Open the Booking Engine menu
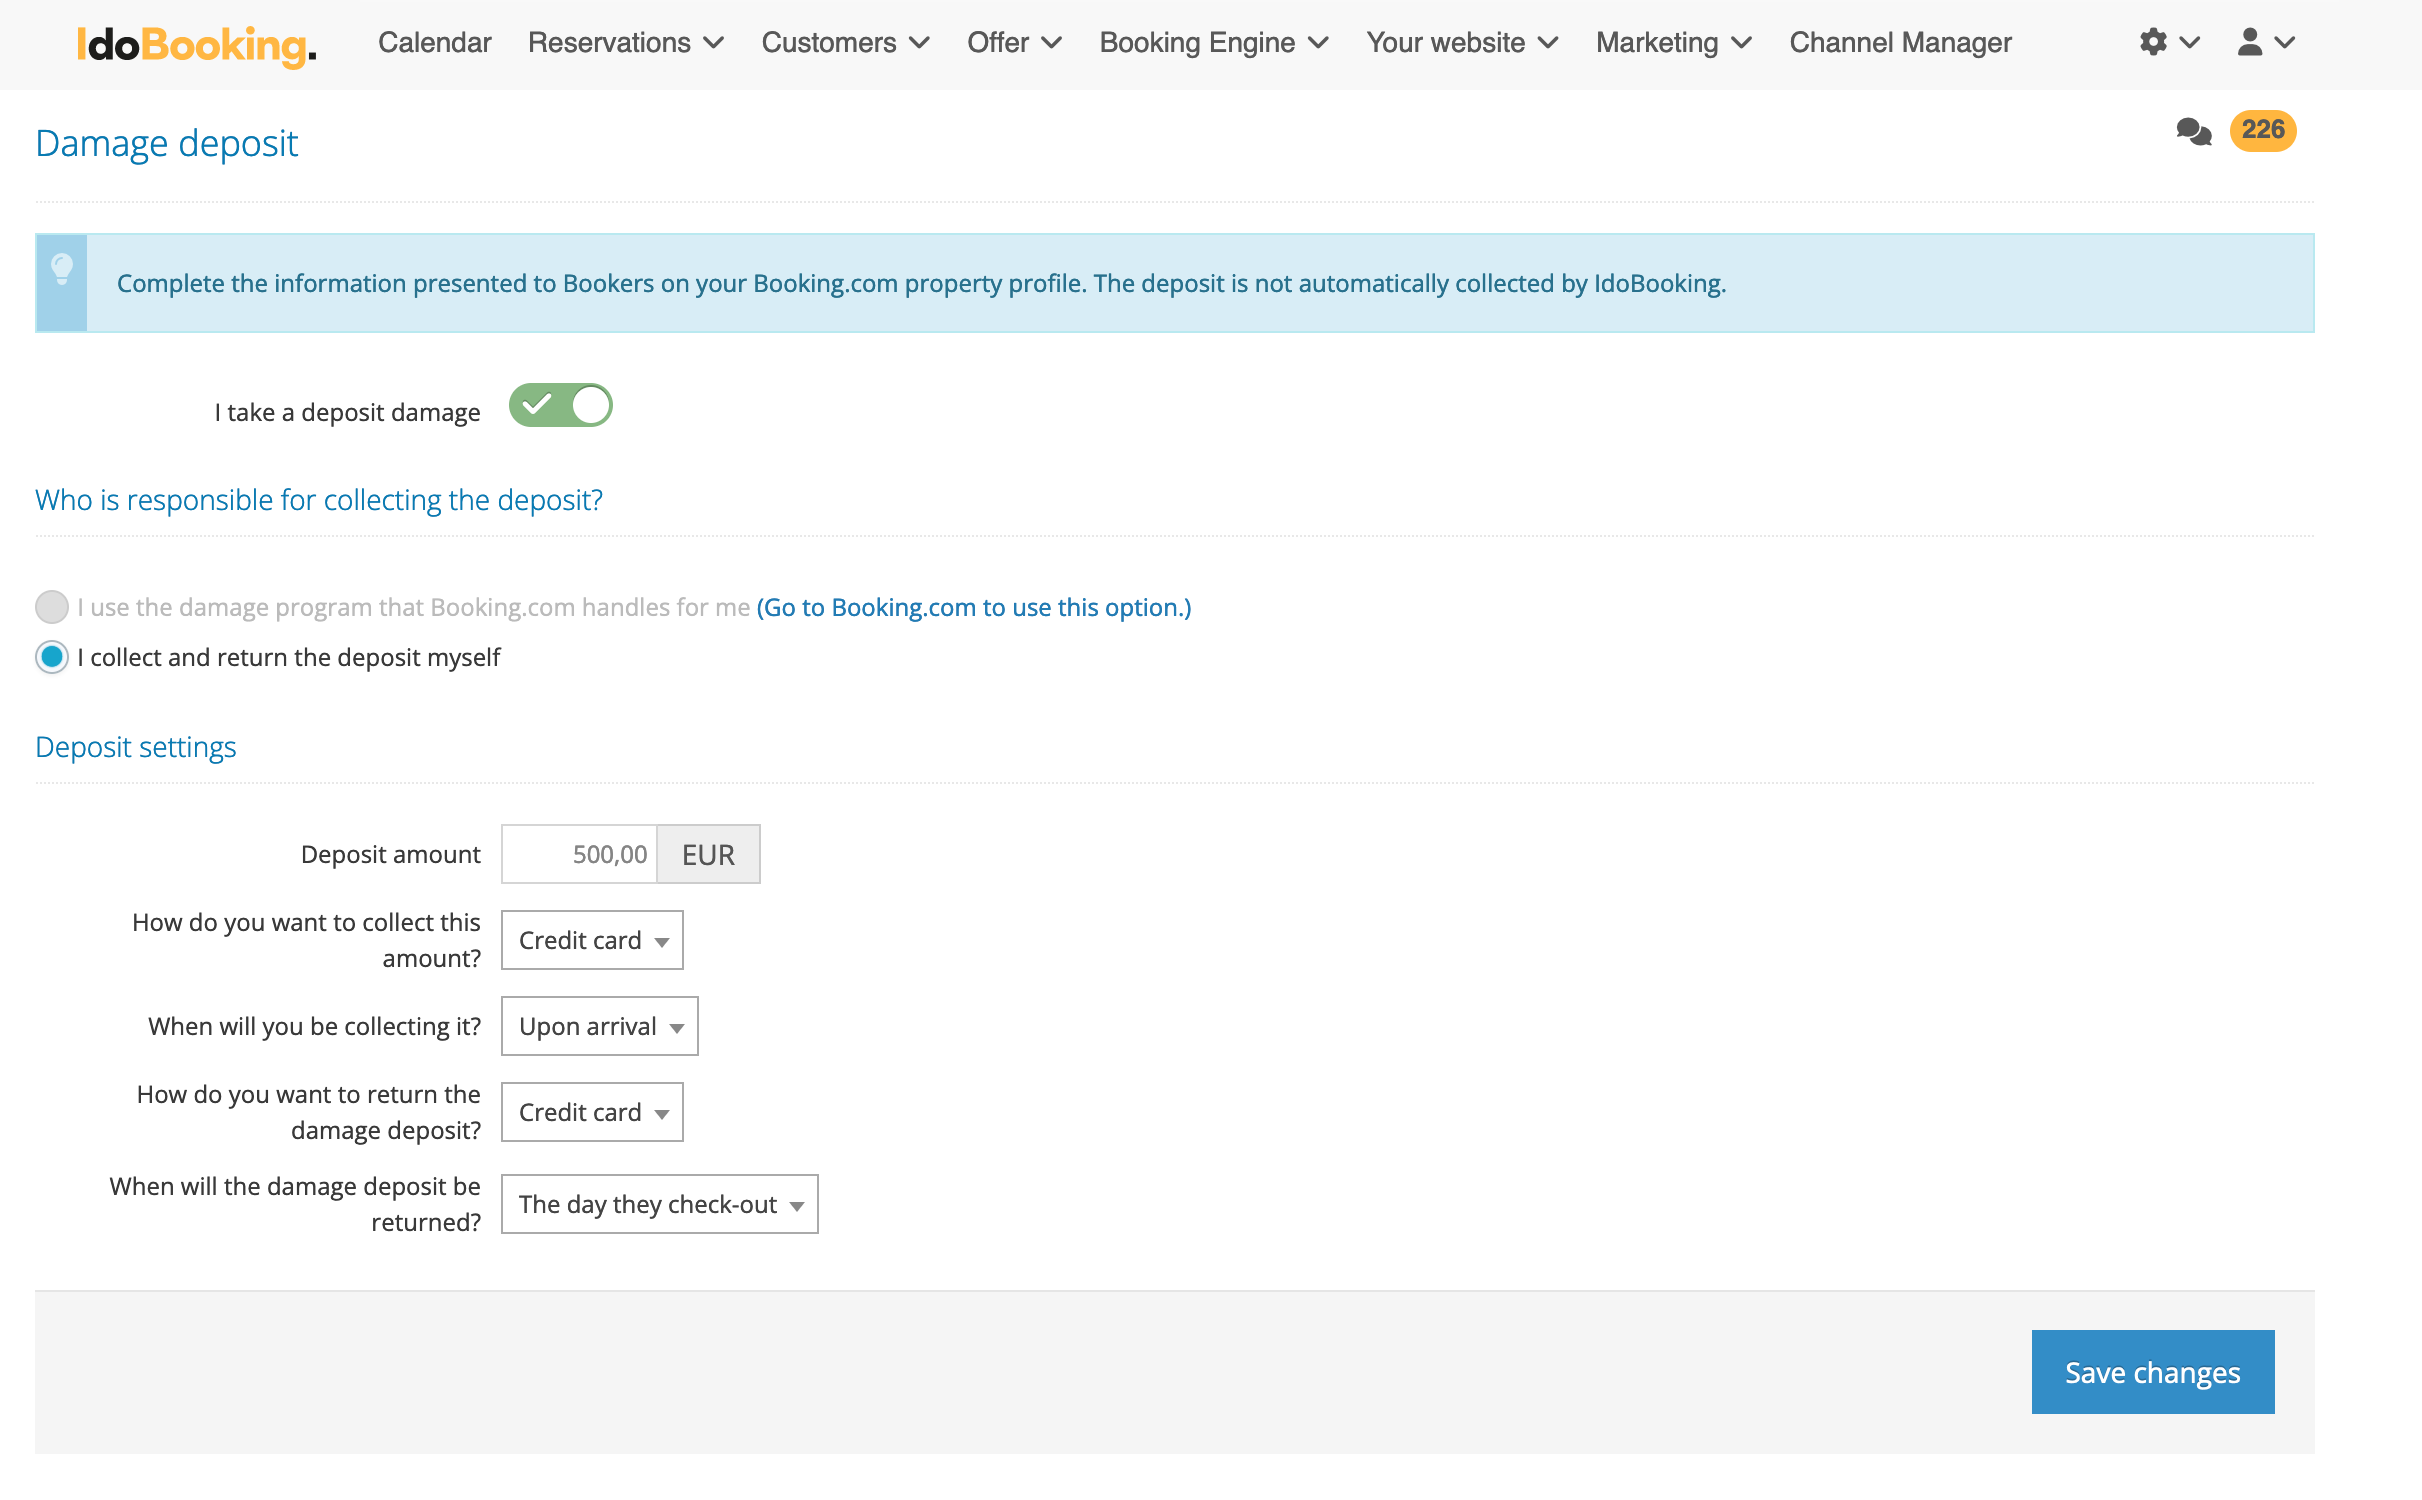 [1213, 43]
